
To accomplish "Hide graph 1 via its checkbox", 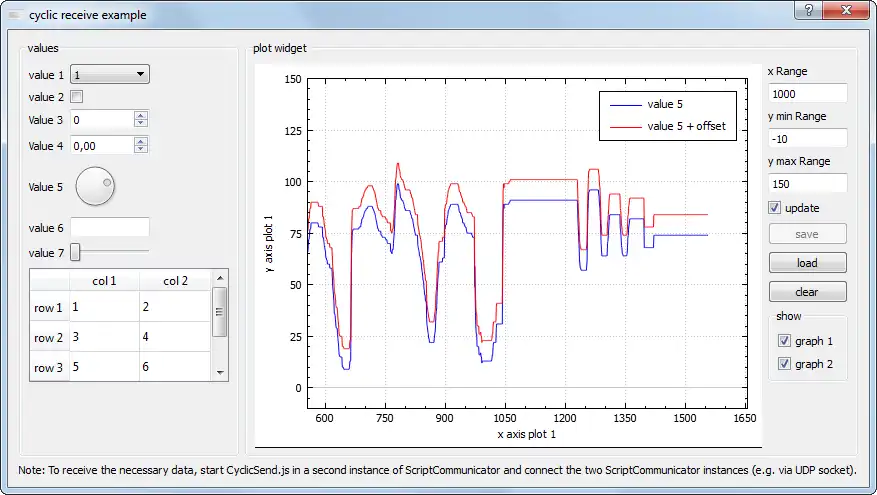I will (784, 341).
